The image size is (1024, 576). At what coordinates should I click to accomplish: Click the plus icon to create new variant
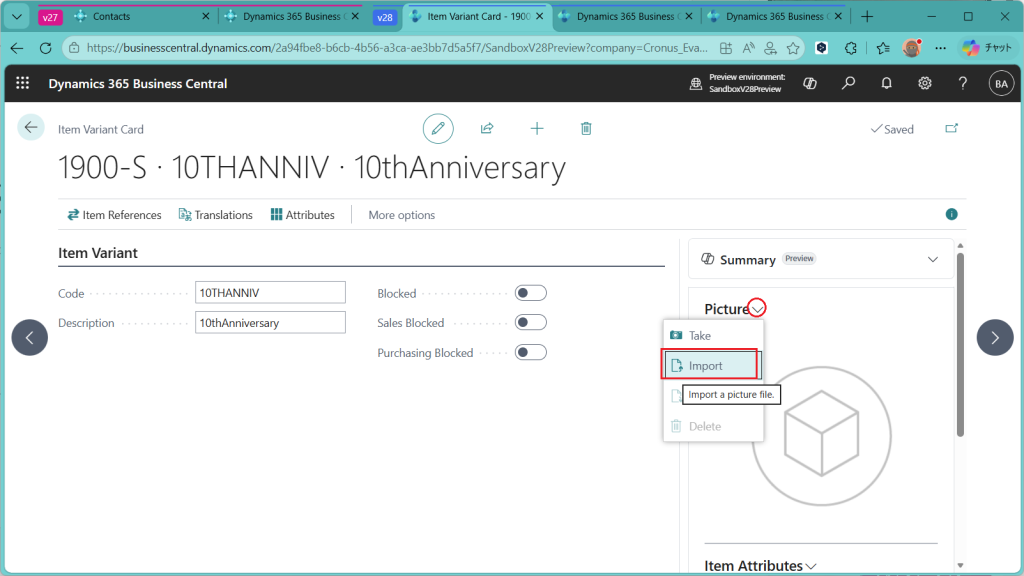pos(537,128)
